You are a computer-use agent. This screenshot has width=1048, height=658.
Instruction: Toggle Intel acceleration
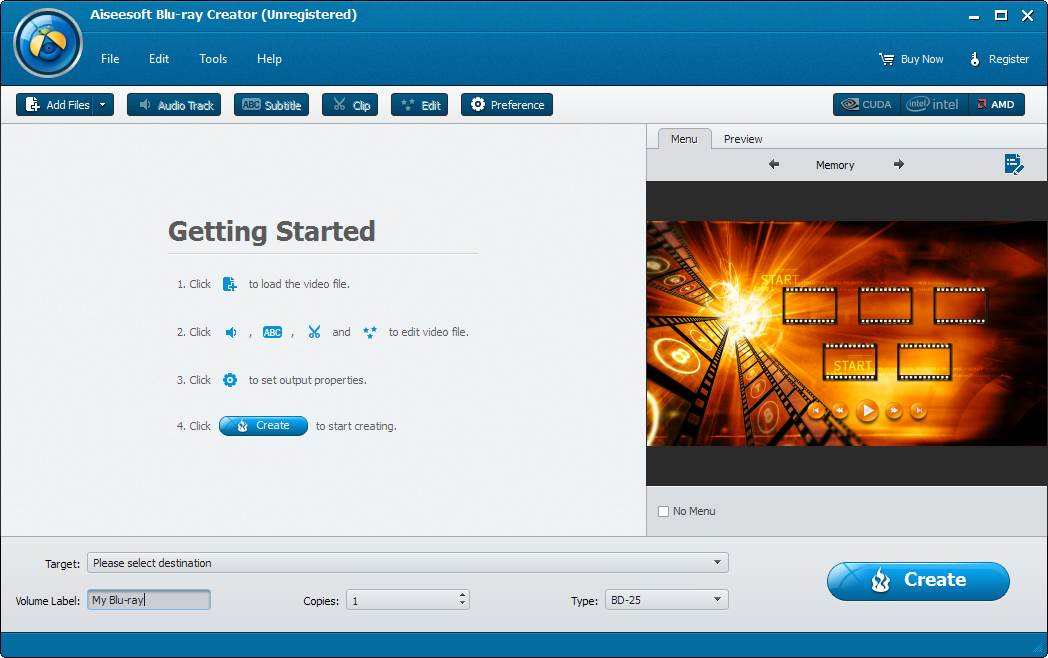933,103
